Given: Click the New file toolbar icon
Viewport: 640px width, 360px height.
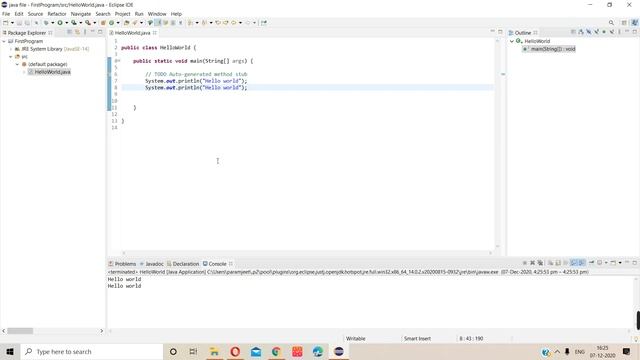Looking at the screenshot, I should tap(6, 23).
